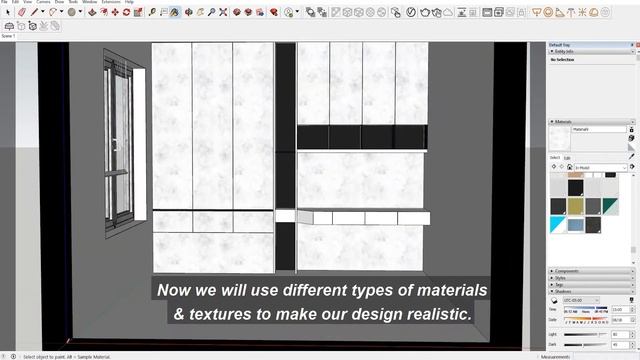Click the material name field
640x360 pixels.
[x=599, y=129]
